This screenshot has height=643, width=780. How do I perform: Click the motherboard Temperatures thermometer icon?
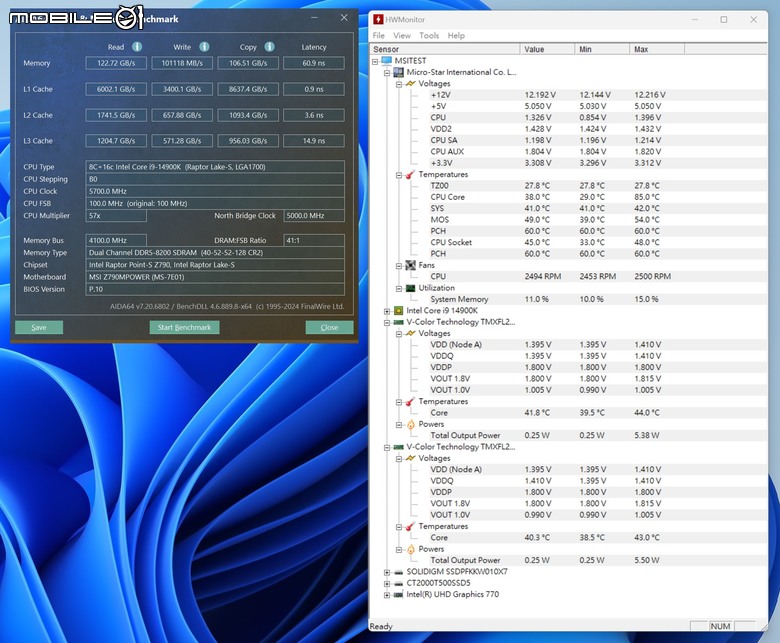(x=410, y=175)
